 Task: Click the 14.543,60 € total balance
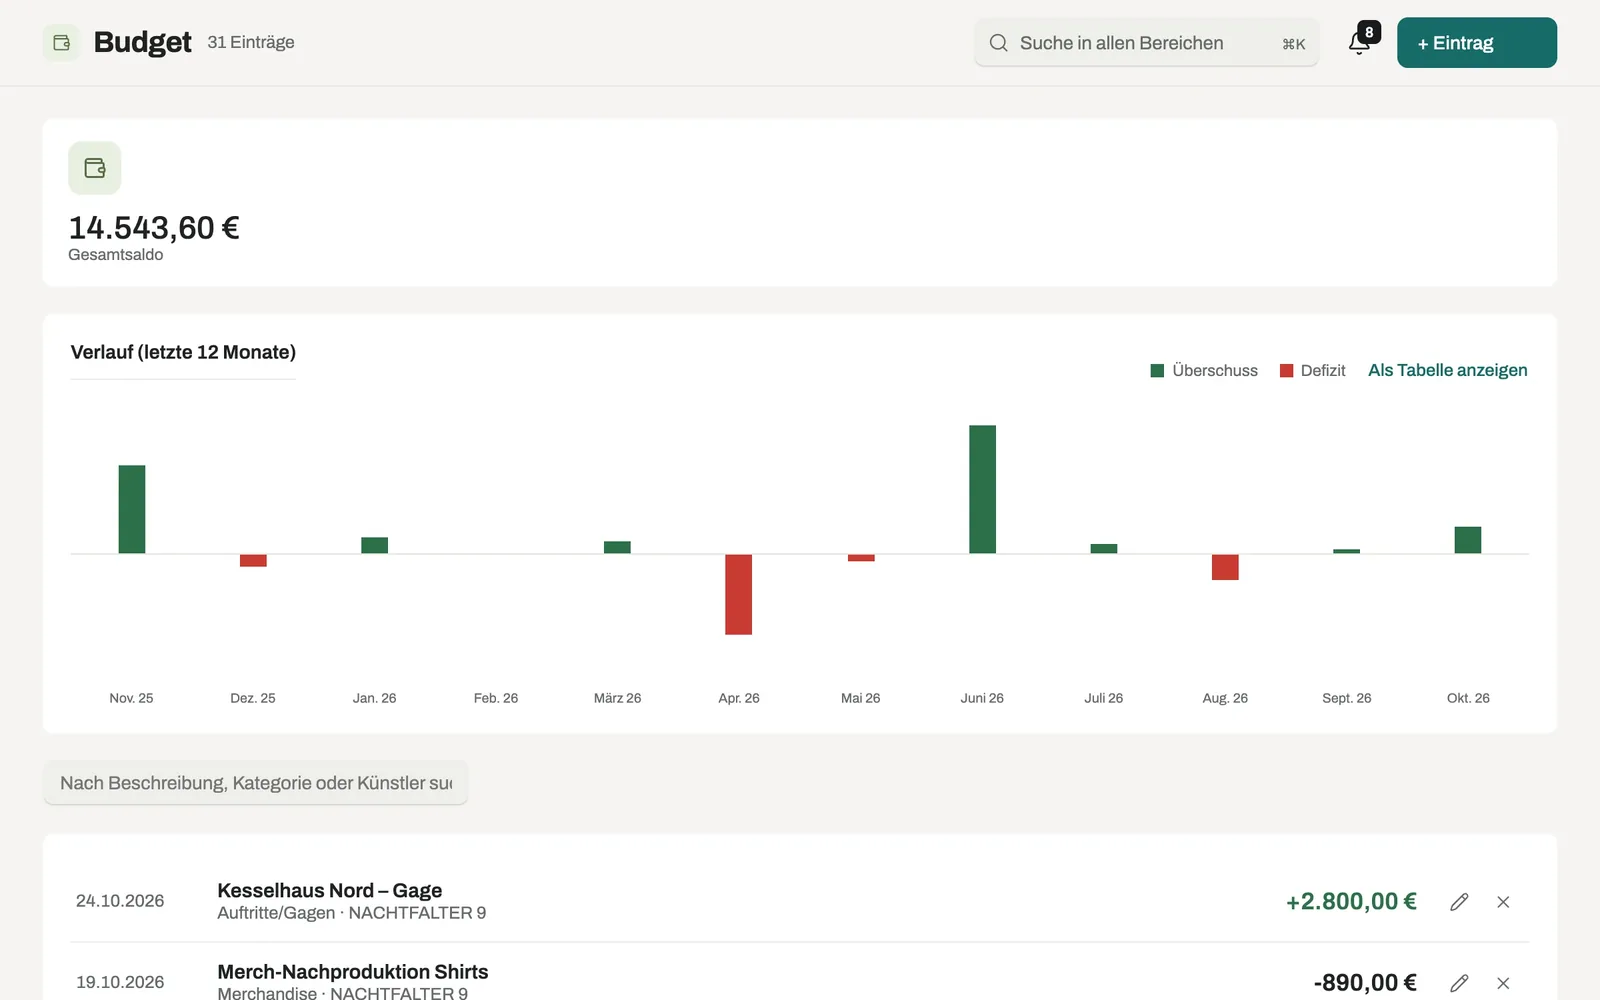154,228
